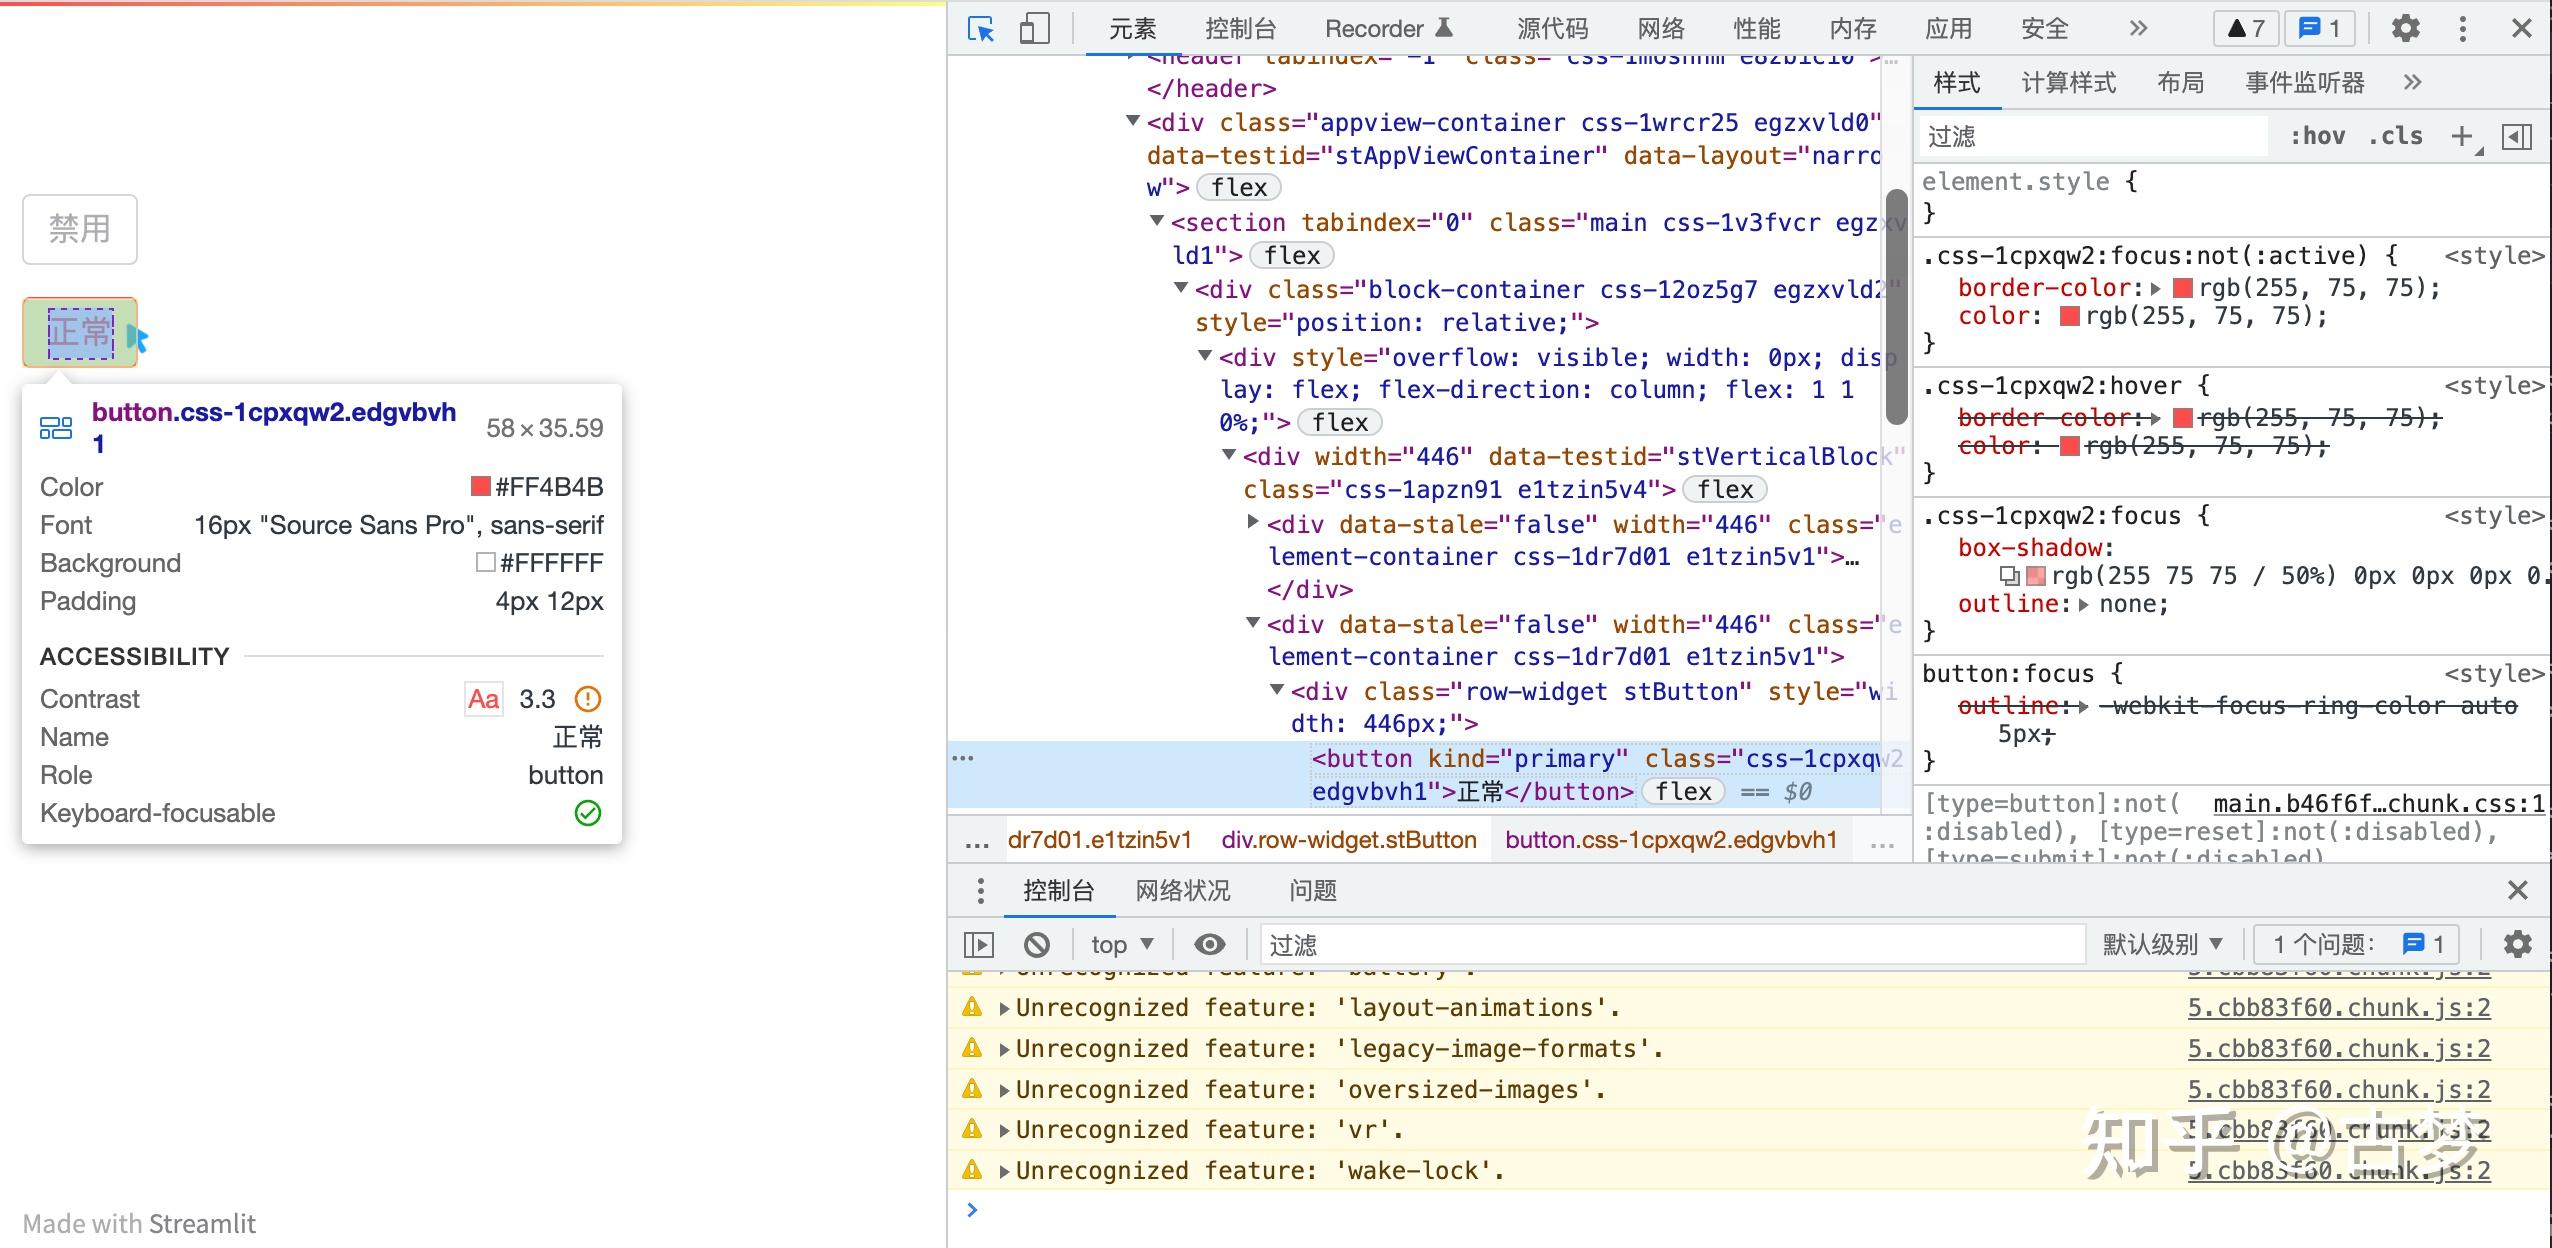Viewport: 2552px width, 1248px height.
Task: Click the styles 过滤 filter field
Action: [2090, 136]
